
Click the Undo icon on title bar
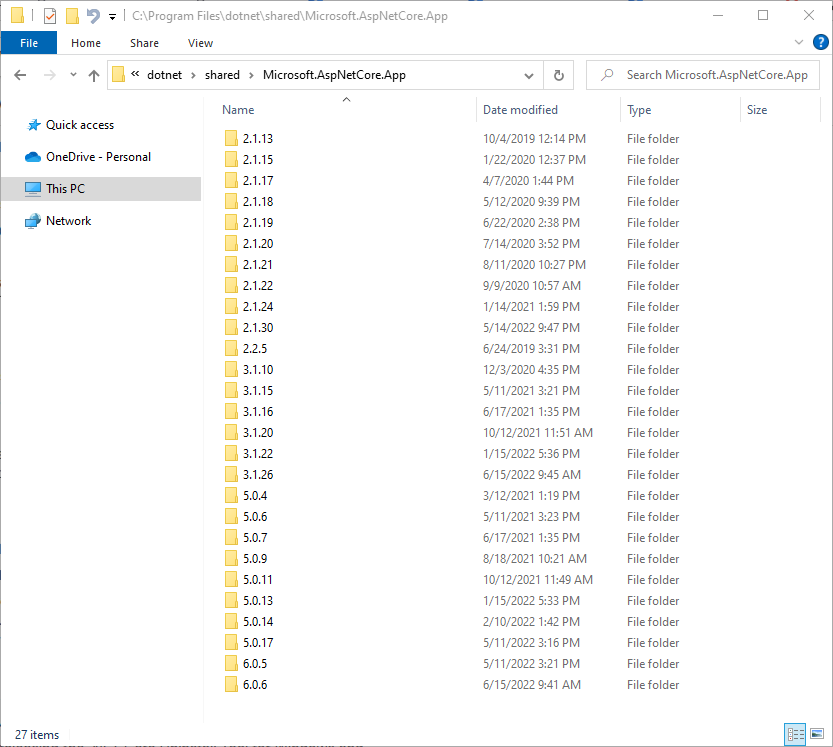pos(93,15)
